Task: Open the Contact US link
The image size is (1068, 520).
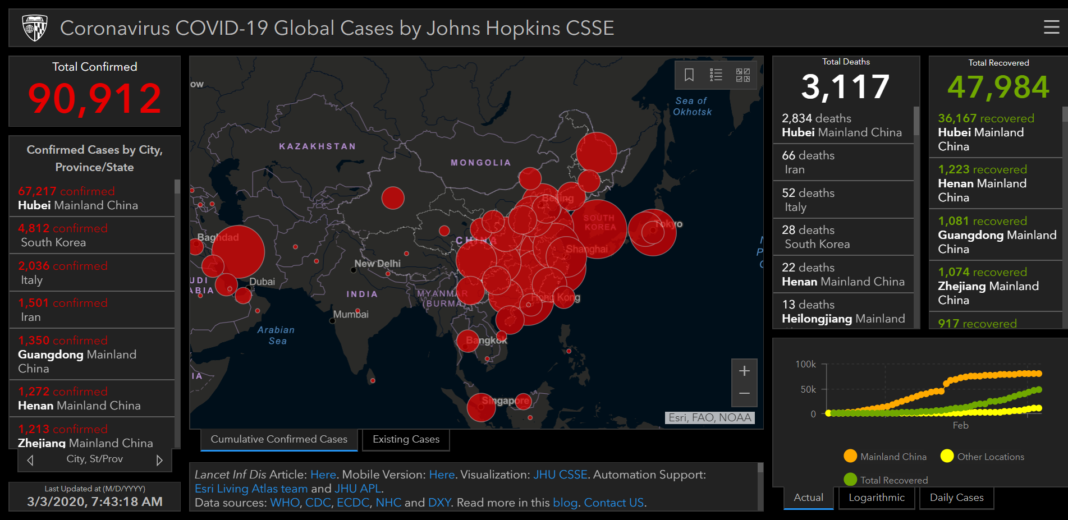Action: tap(614, 503)
